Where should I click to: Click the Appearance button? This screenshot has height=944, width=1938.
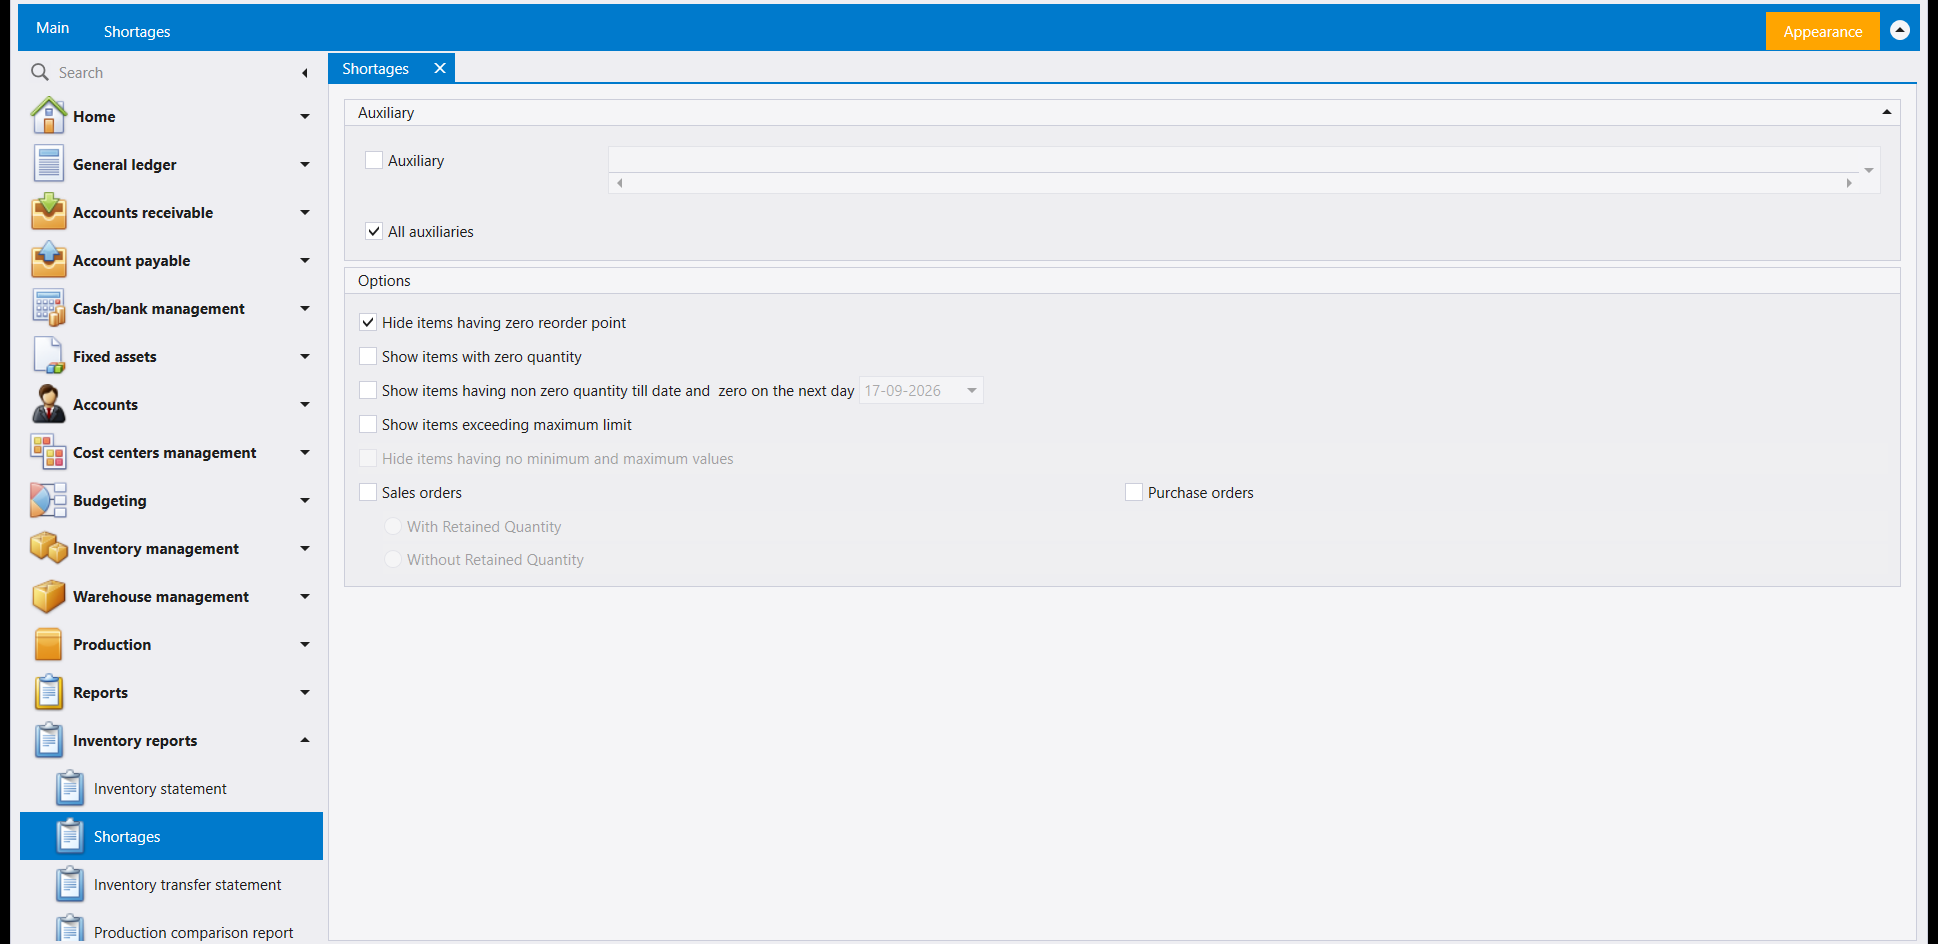pos(1822,31)
